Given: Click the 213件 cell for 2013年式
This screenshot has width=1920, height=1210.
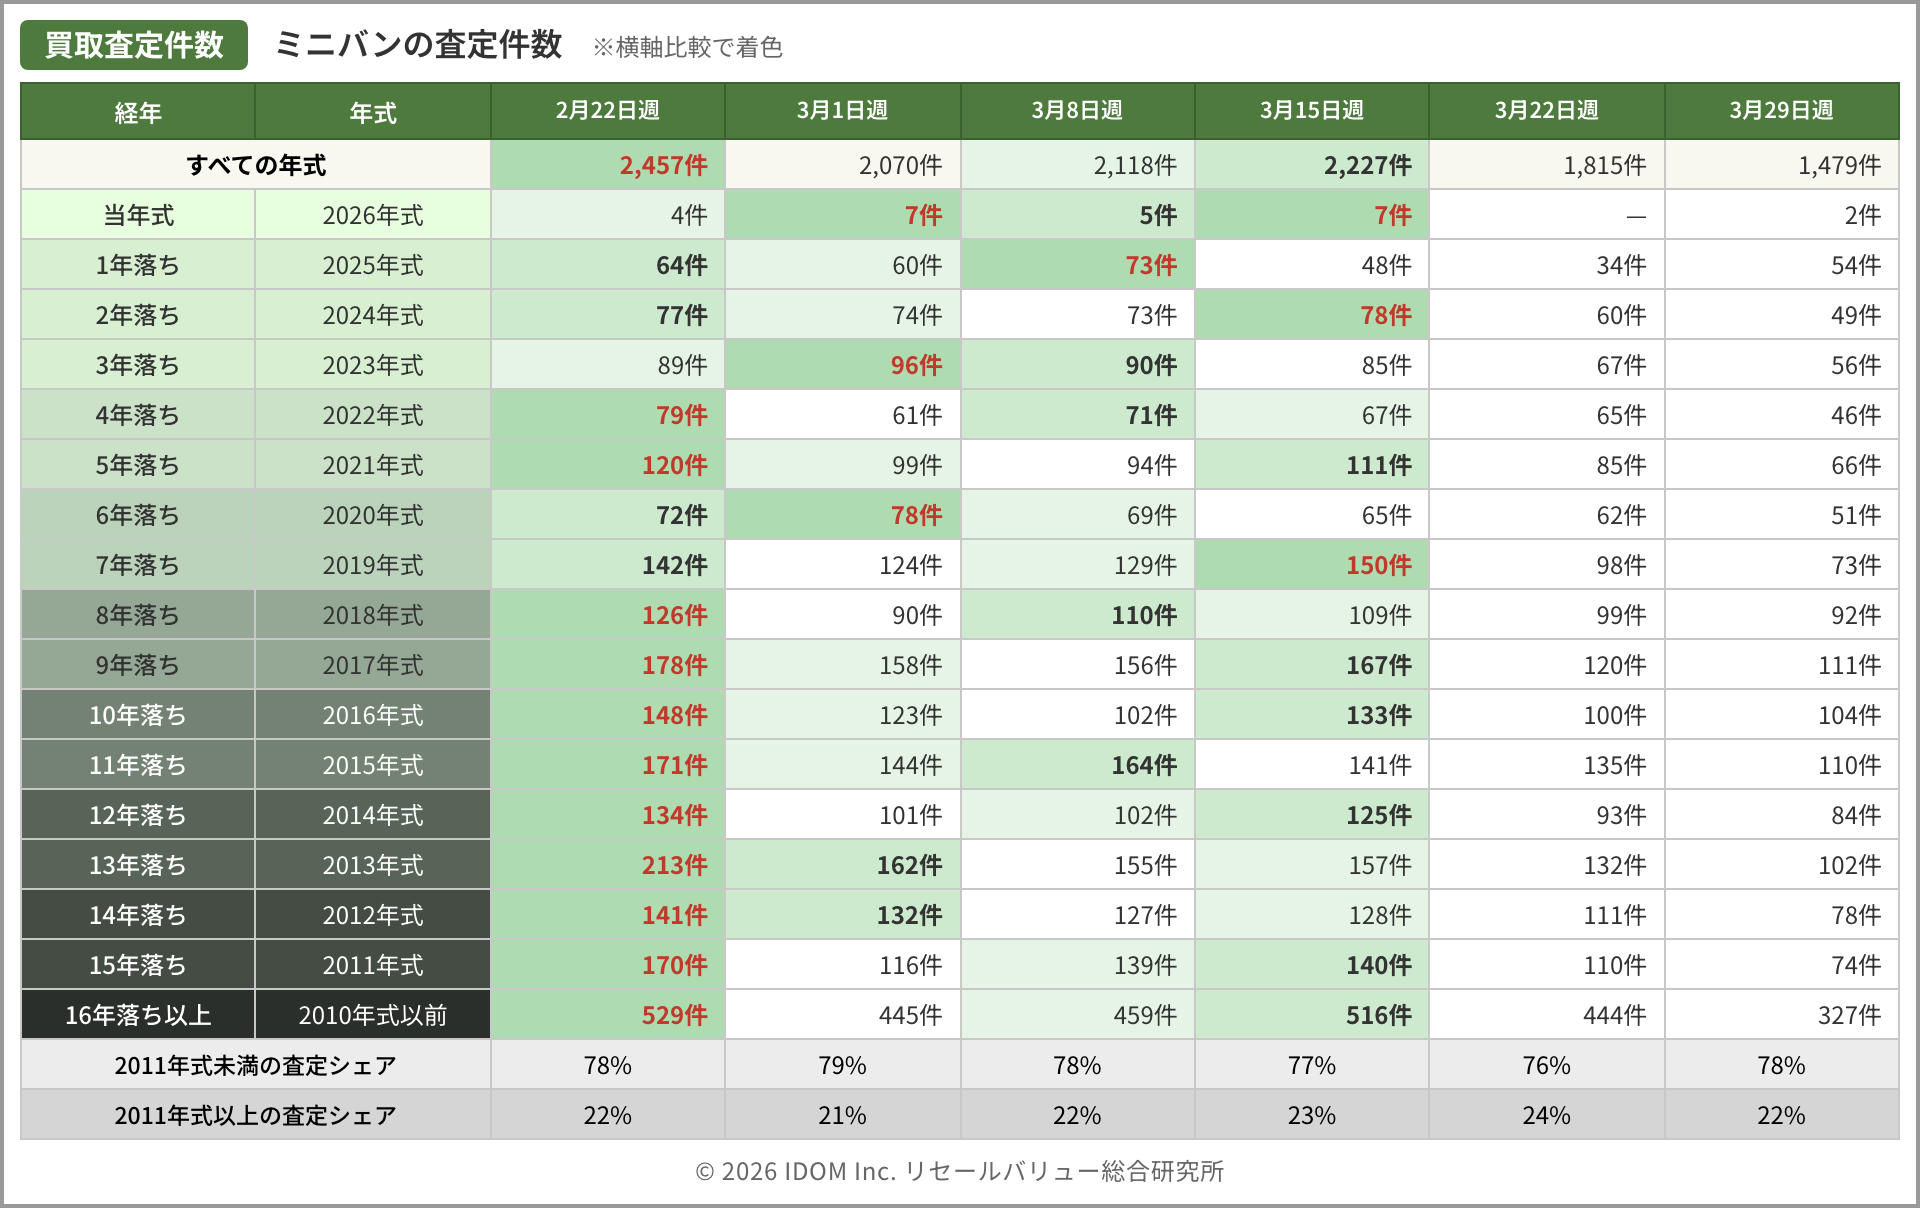Looking at the screenshot, I should (x=673, y=865).
